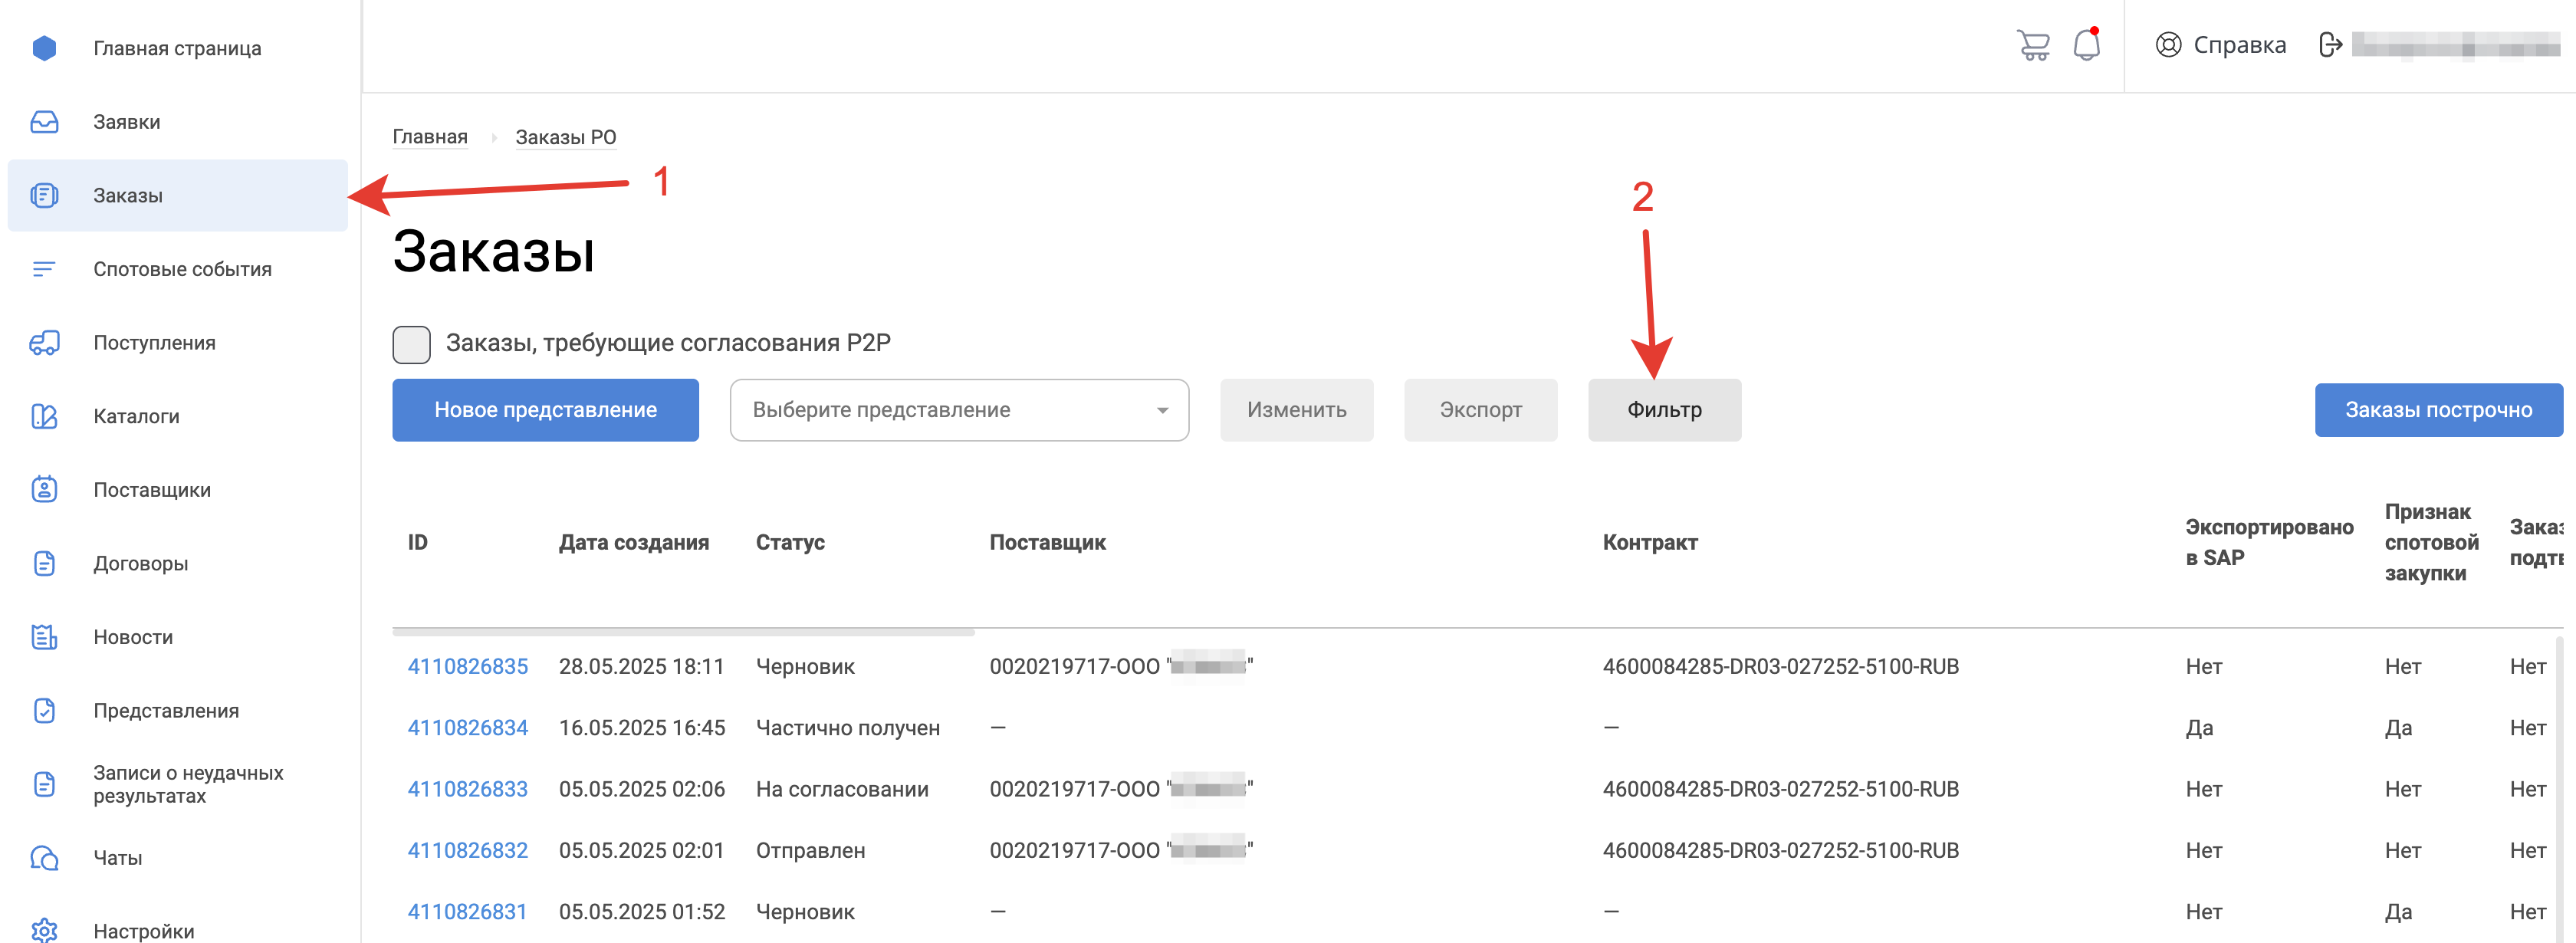
Task: Click the Настройки gear icon
Action: [44, 930]
